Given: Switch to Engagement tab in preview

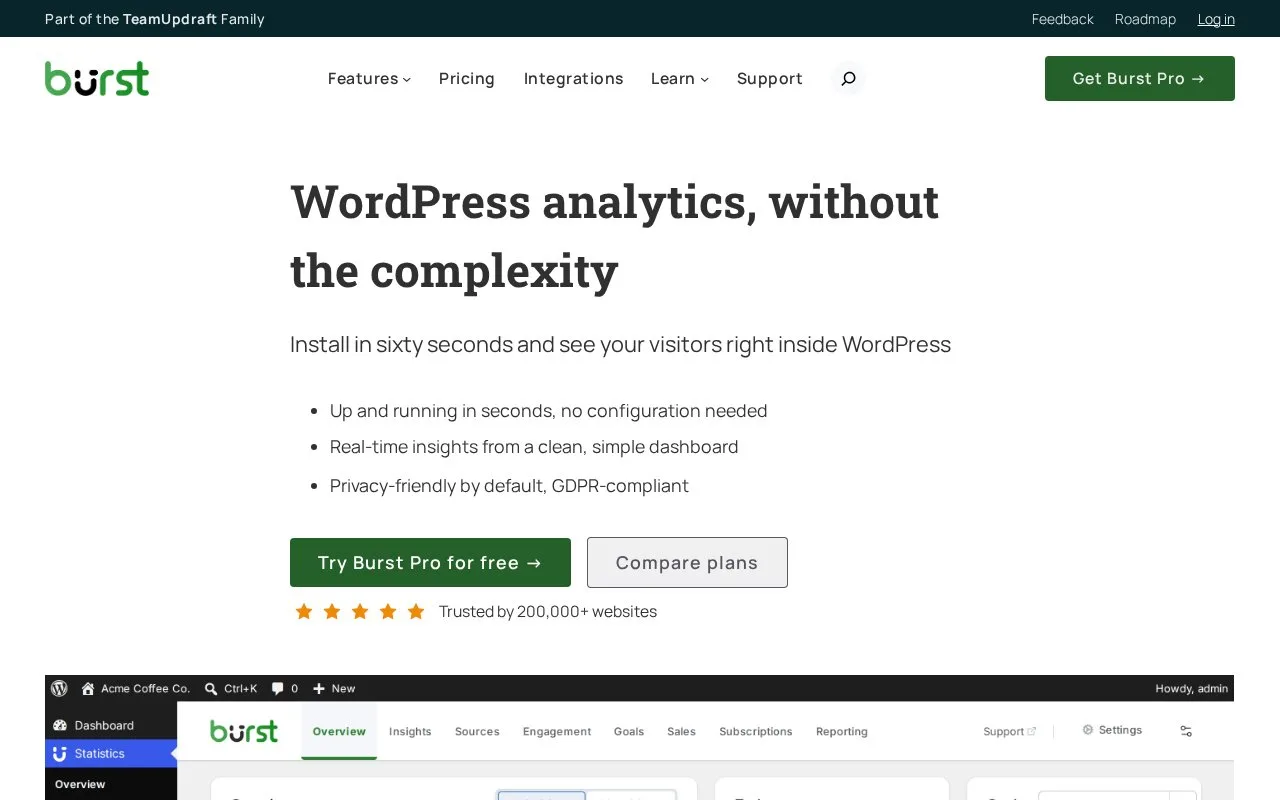Looking at the screenshot, I should coord(557,731).
